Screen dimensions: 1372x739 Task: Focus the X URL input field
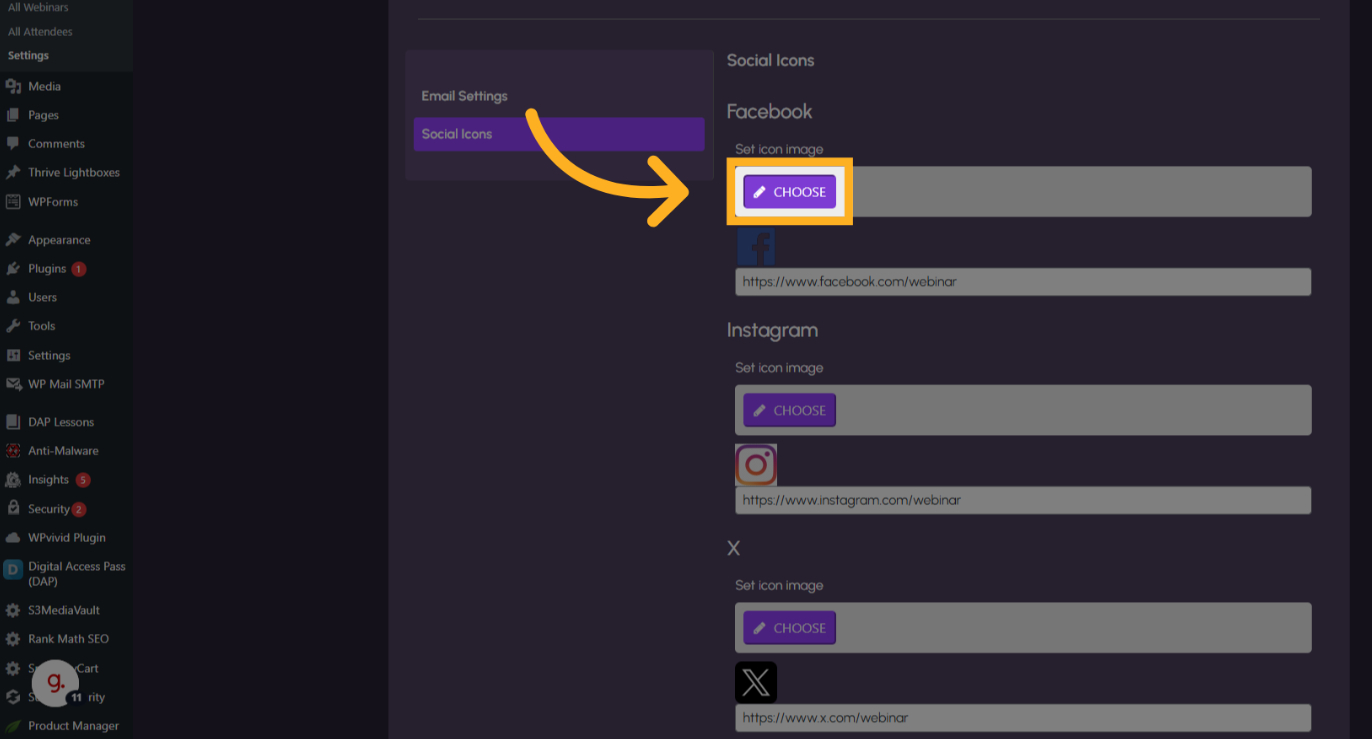[1022, 718]
